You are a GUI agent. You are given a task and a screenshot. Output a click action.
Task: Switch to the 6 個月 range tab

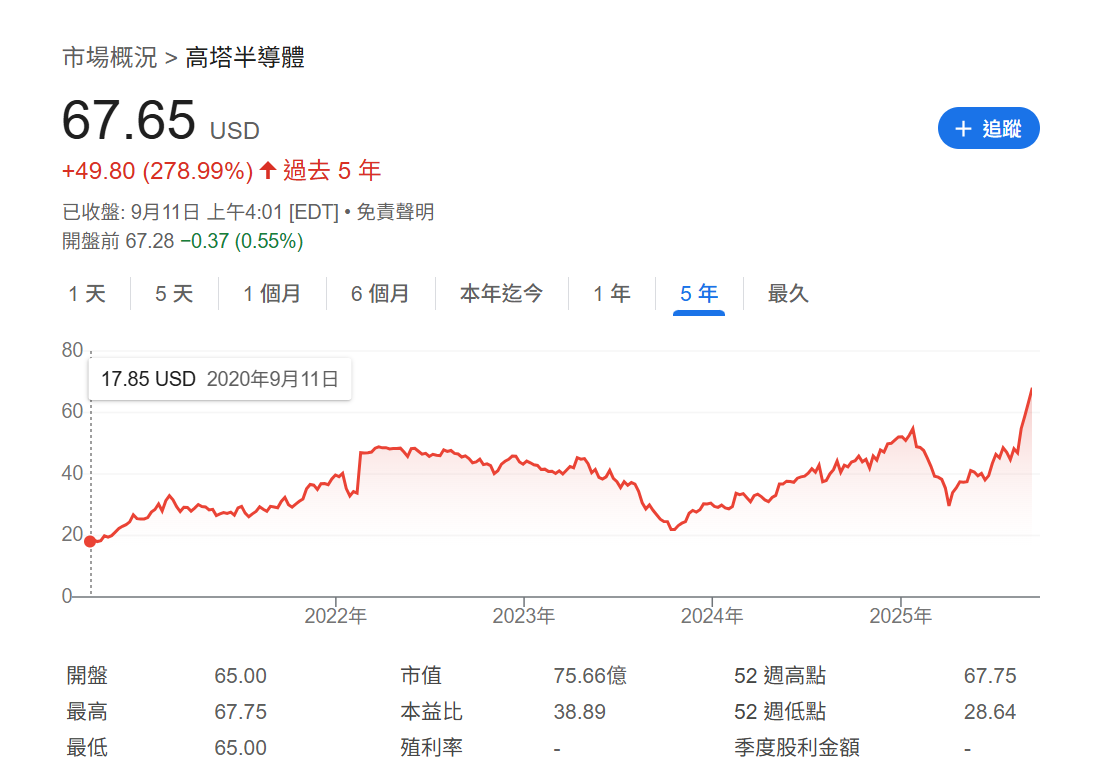point(380,293)
